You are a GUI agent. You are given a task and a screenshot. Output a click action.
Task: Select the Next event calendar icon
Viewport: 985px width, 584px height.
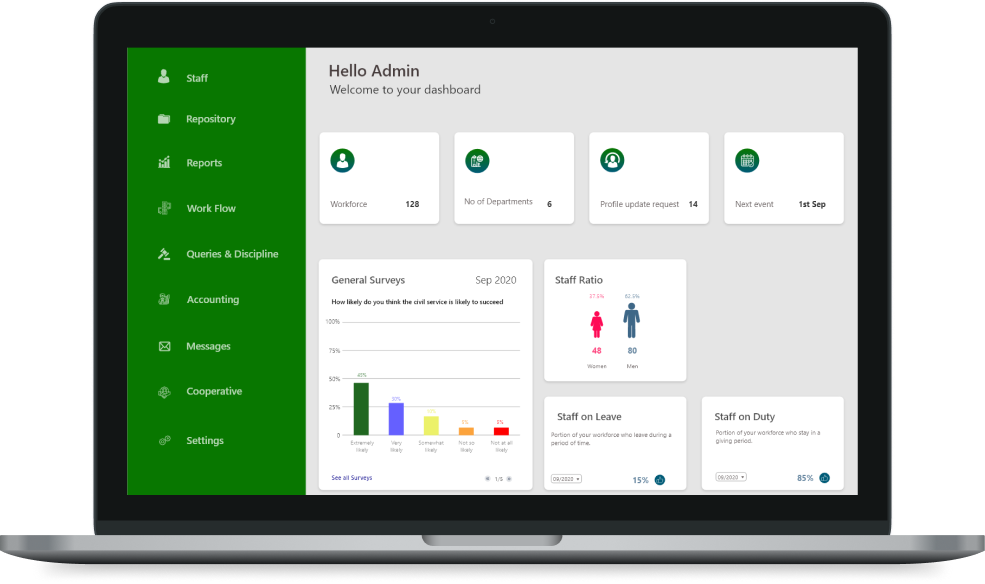[x=748, y=160]
